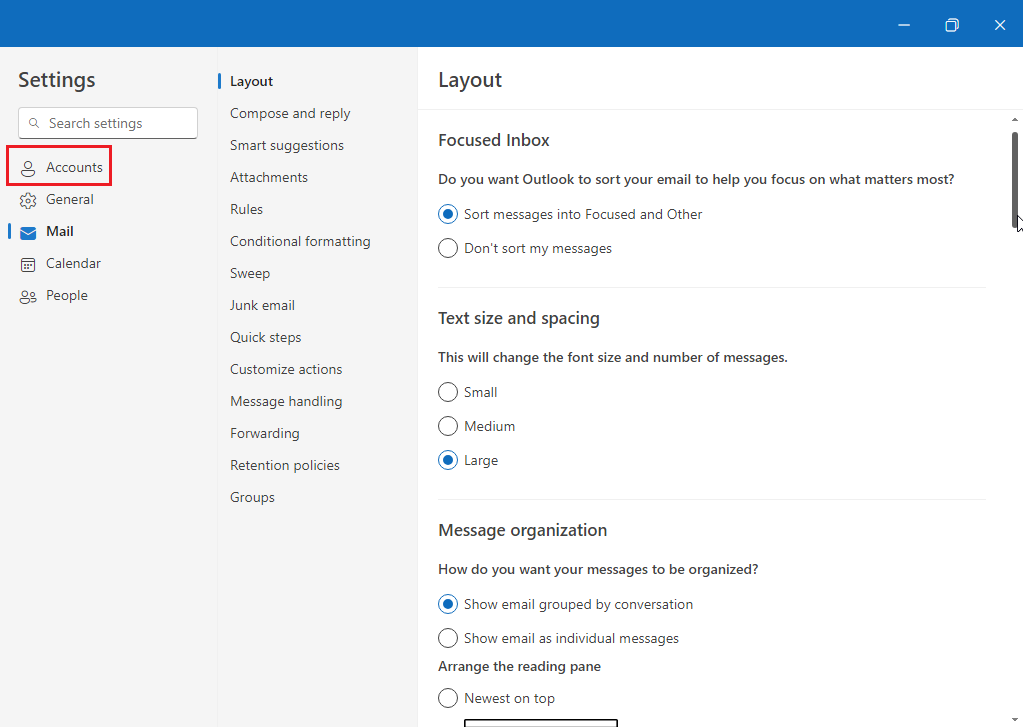Click the Accounts person icon

coord(28,168)
